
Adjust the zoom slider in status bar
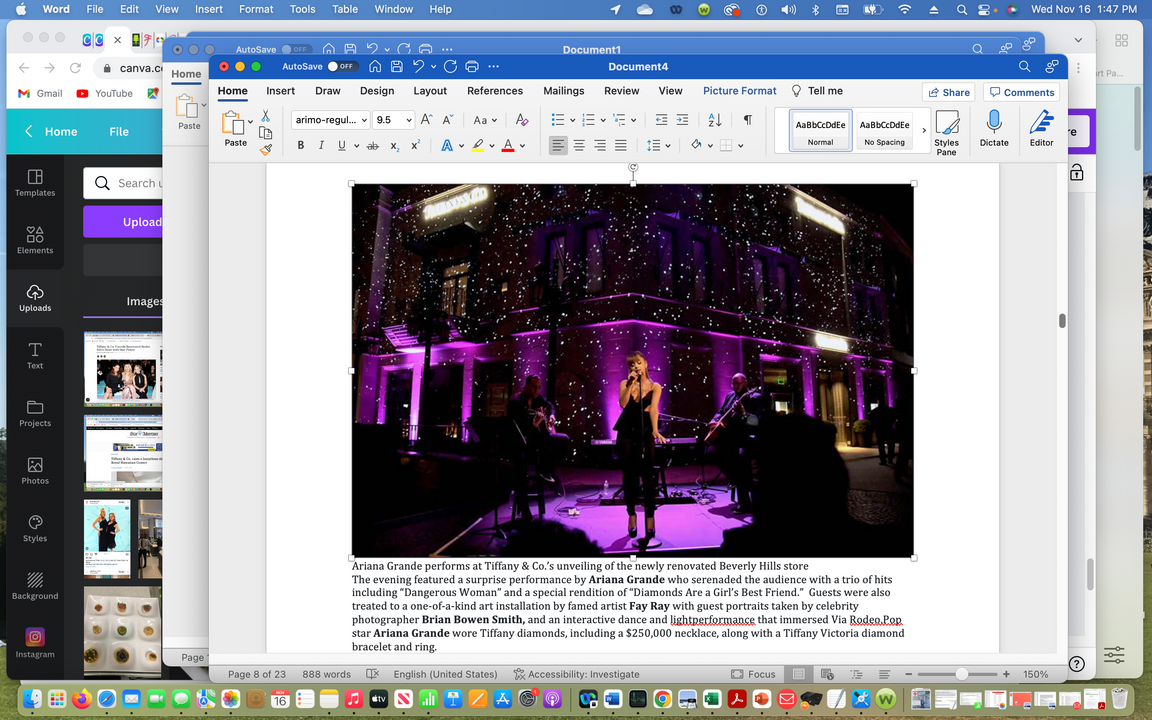[x=961, y=674]
